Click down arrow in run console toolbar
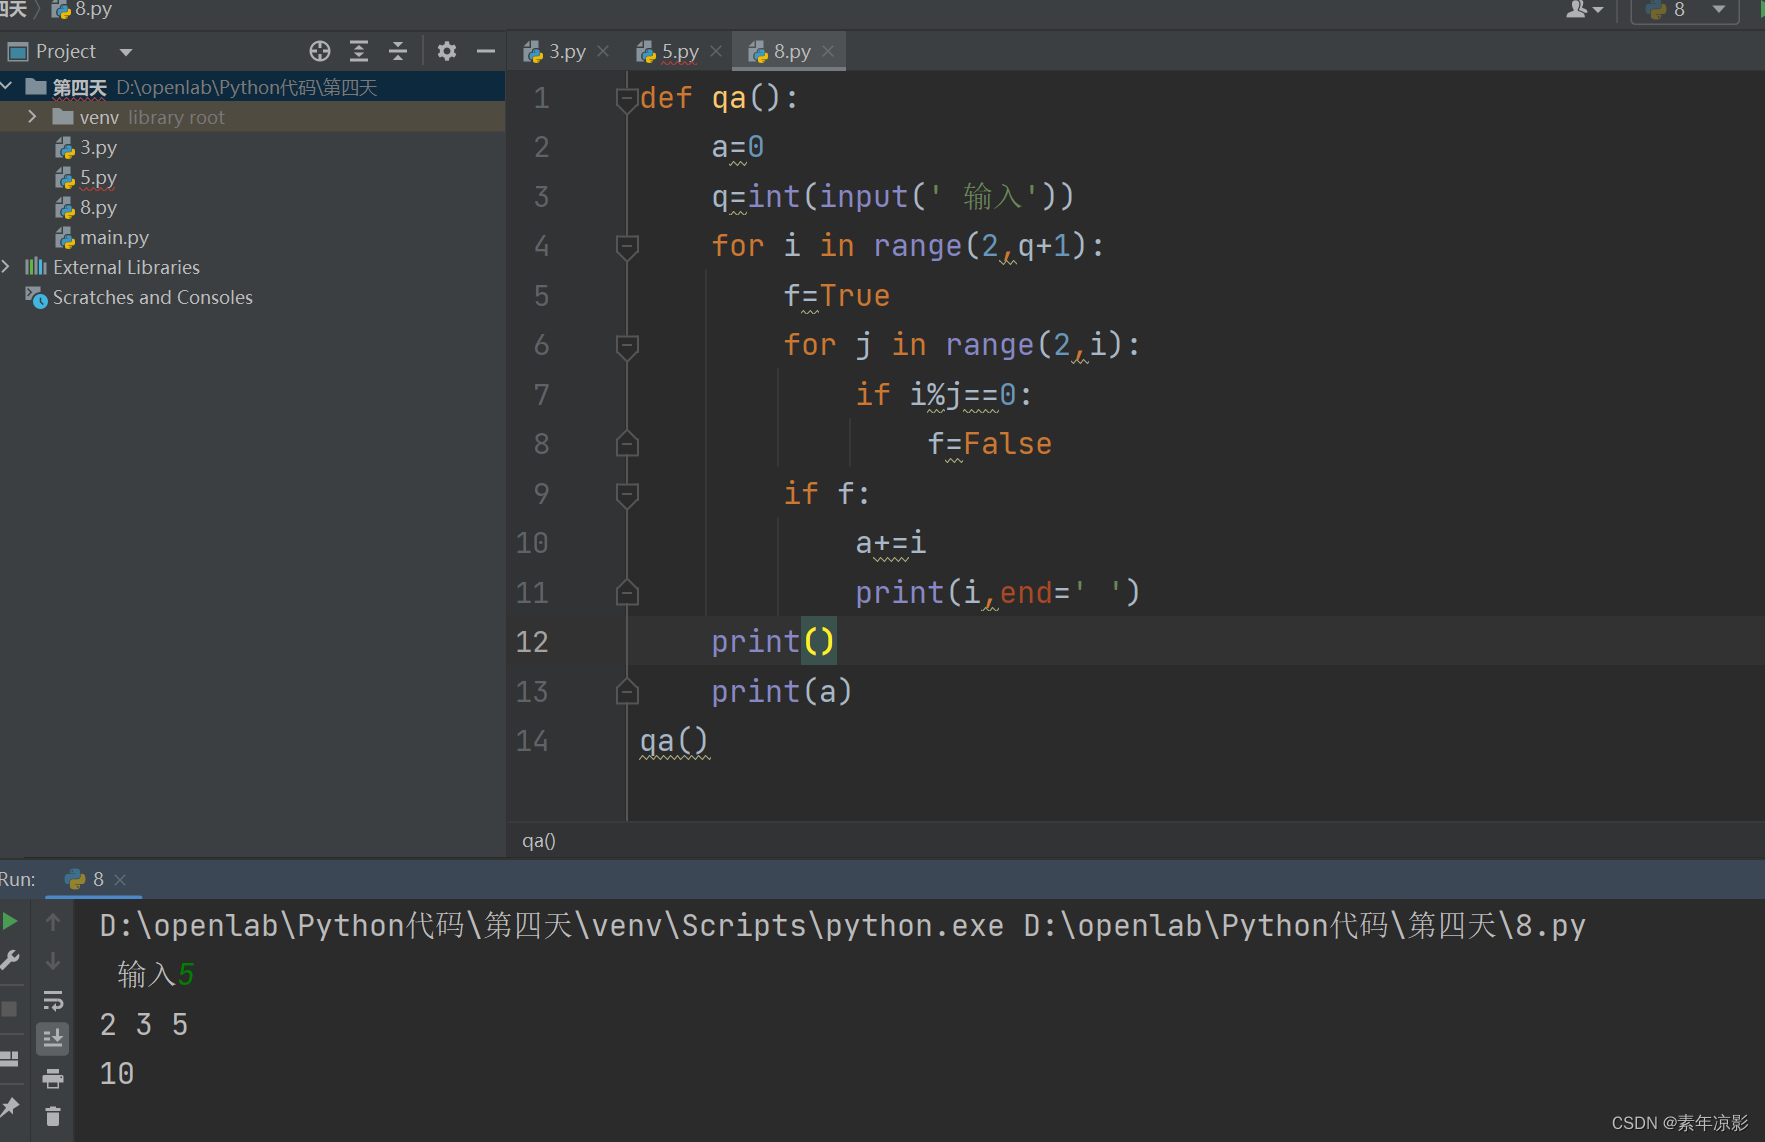 coord(53,961)
